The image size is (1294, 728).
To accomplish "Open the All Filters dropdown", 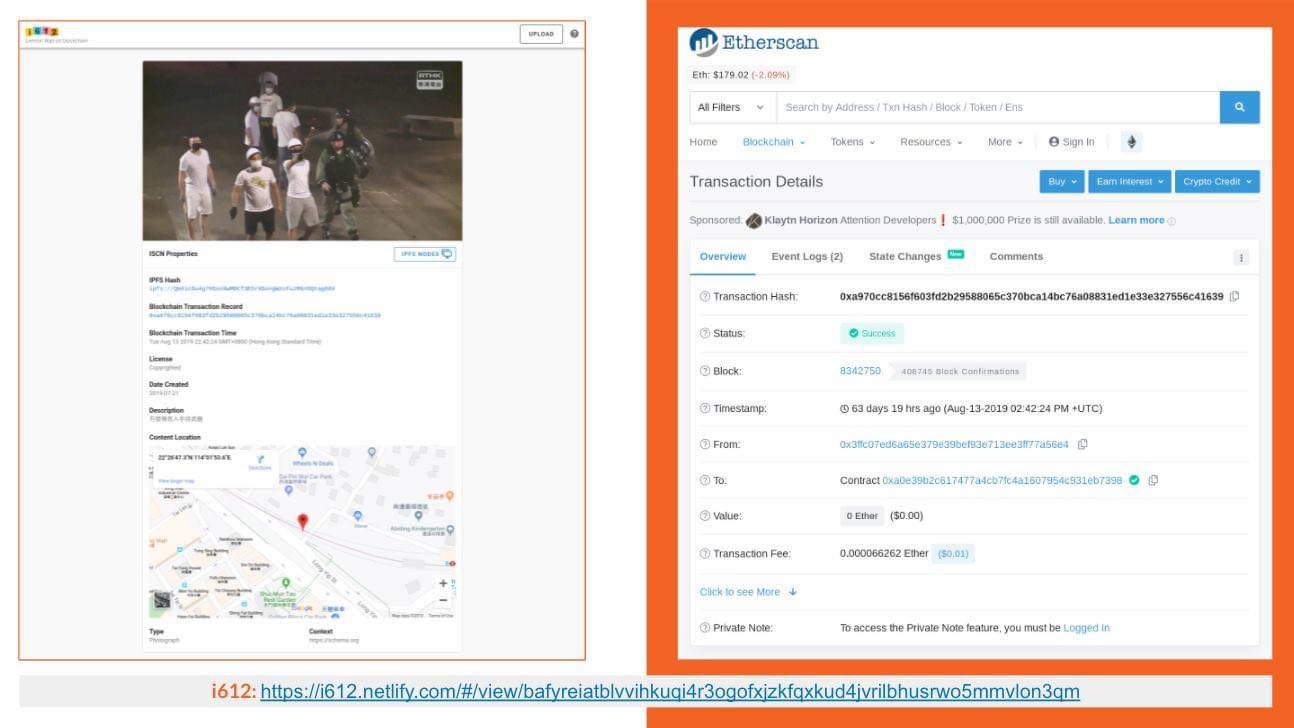I will (x=731, y=107).
